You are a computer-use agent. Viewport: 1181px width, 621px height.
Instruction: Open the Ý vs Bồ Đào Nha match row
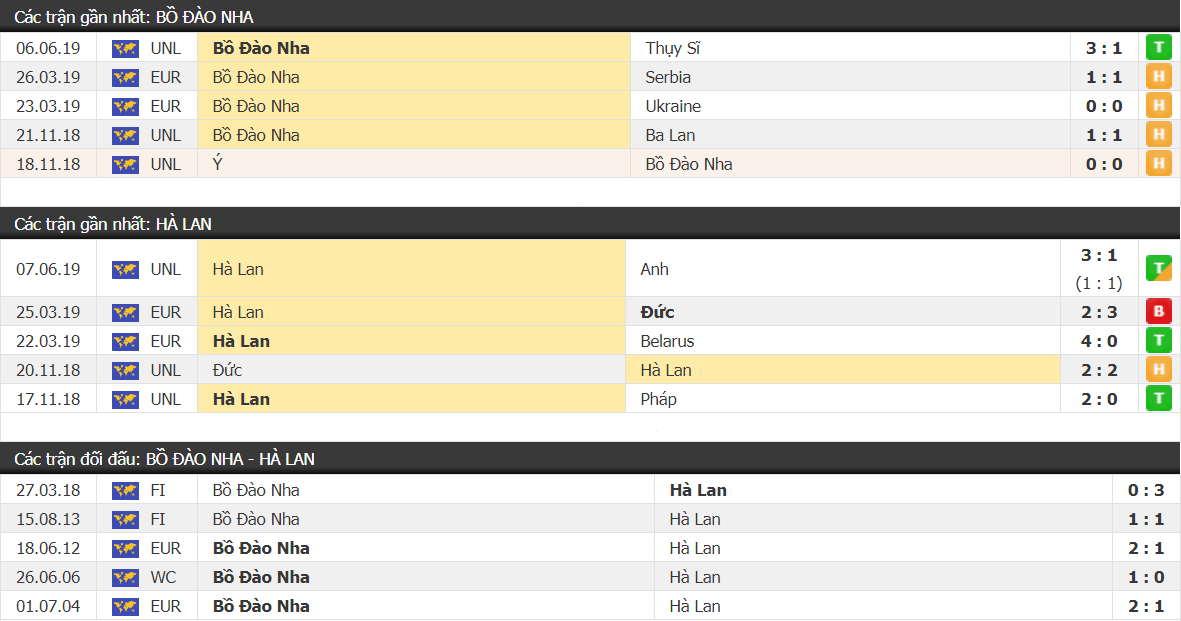click(590, 164)
